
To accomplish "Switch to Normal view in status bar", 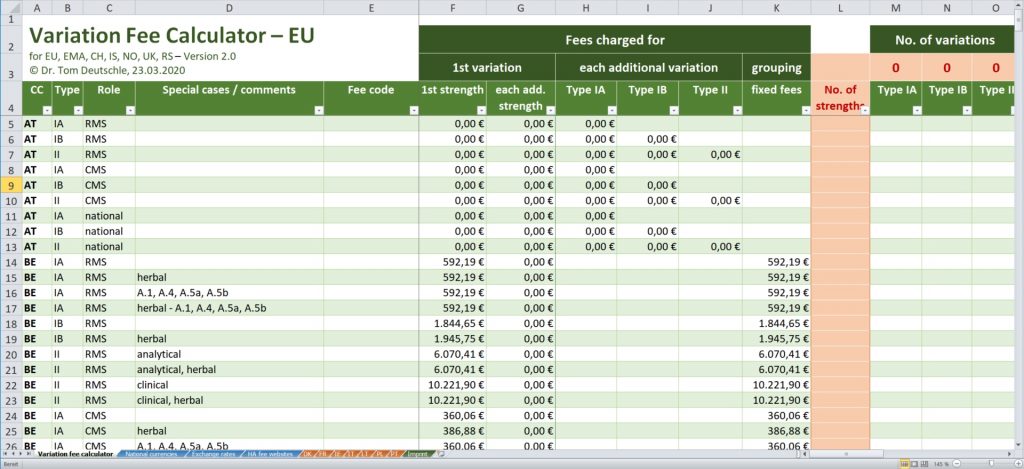I will click(x=905, y=463).
